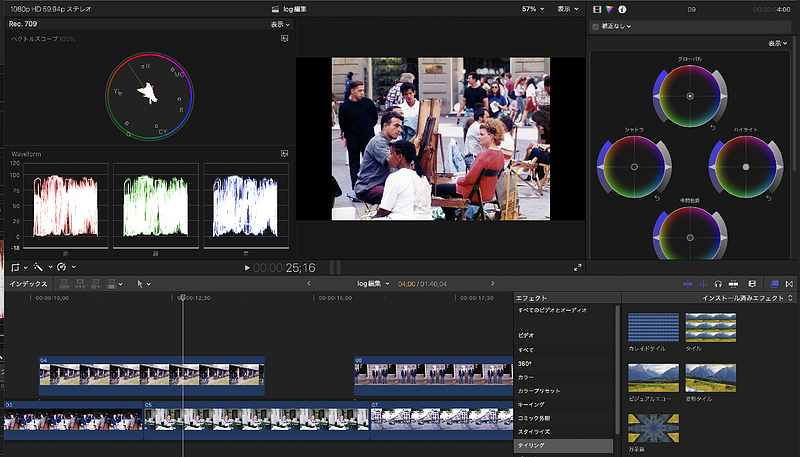800x457 pixels.
Task: Open the Video inspector filmstrip icon
Action: [x=597, y=9]
